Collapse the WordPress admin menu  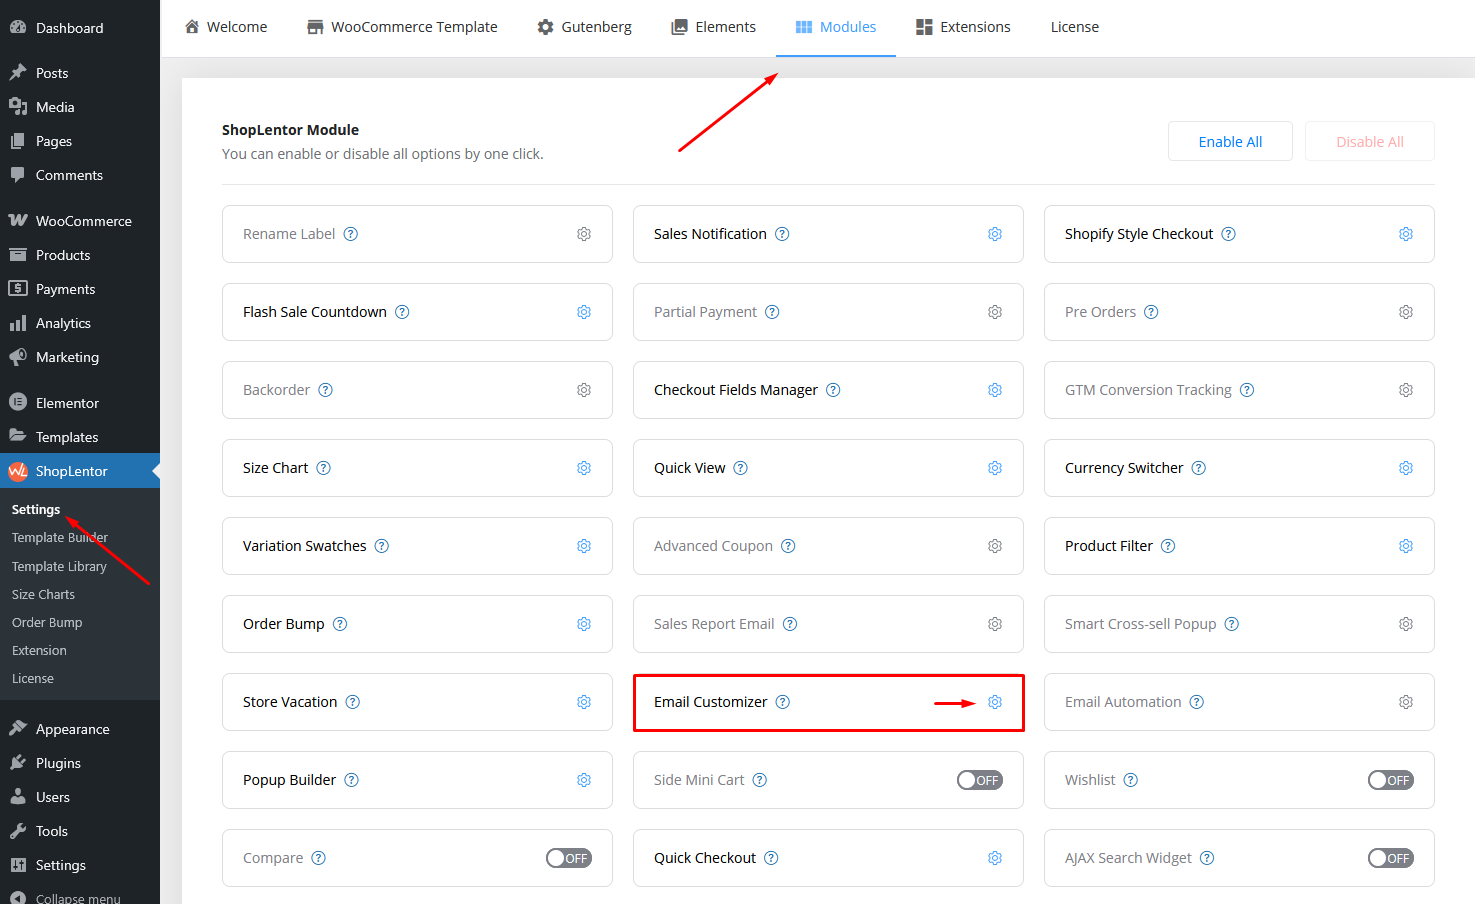tap(77, 897)
